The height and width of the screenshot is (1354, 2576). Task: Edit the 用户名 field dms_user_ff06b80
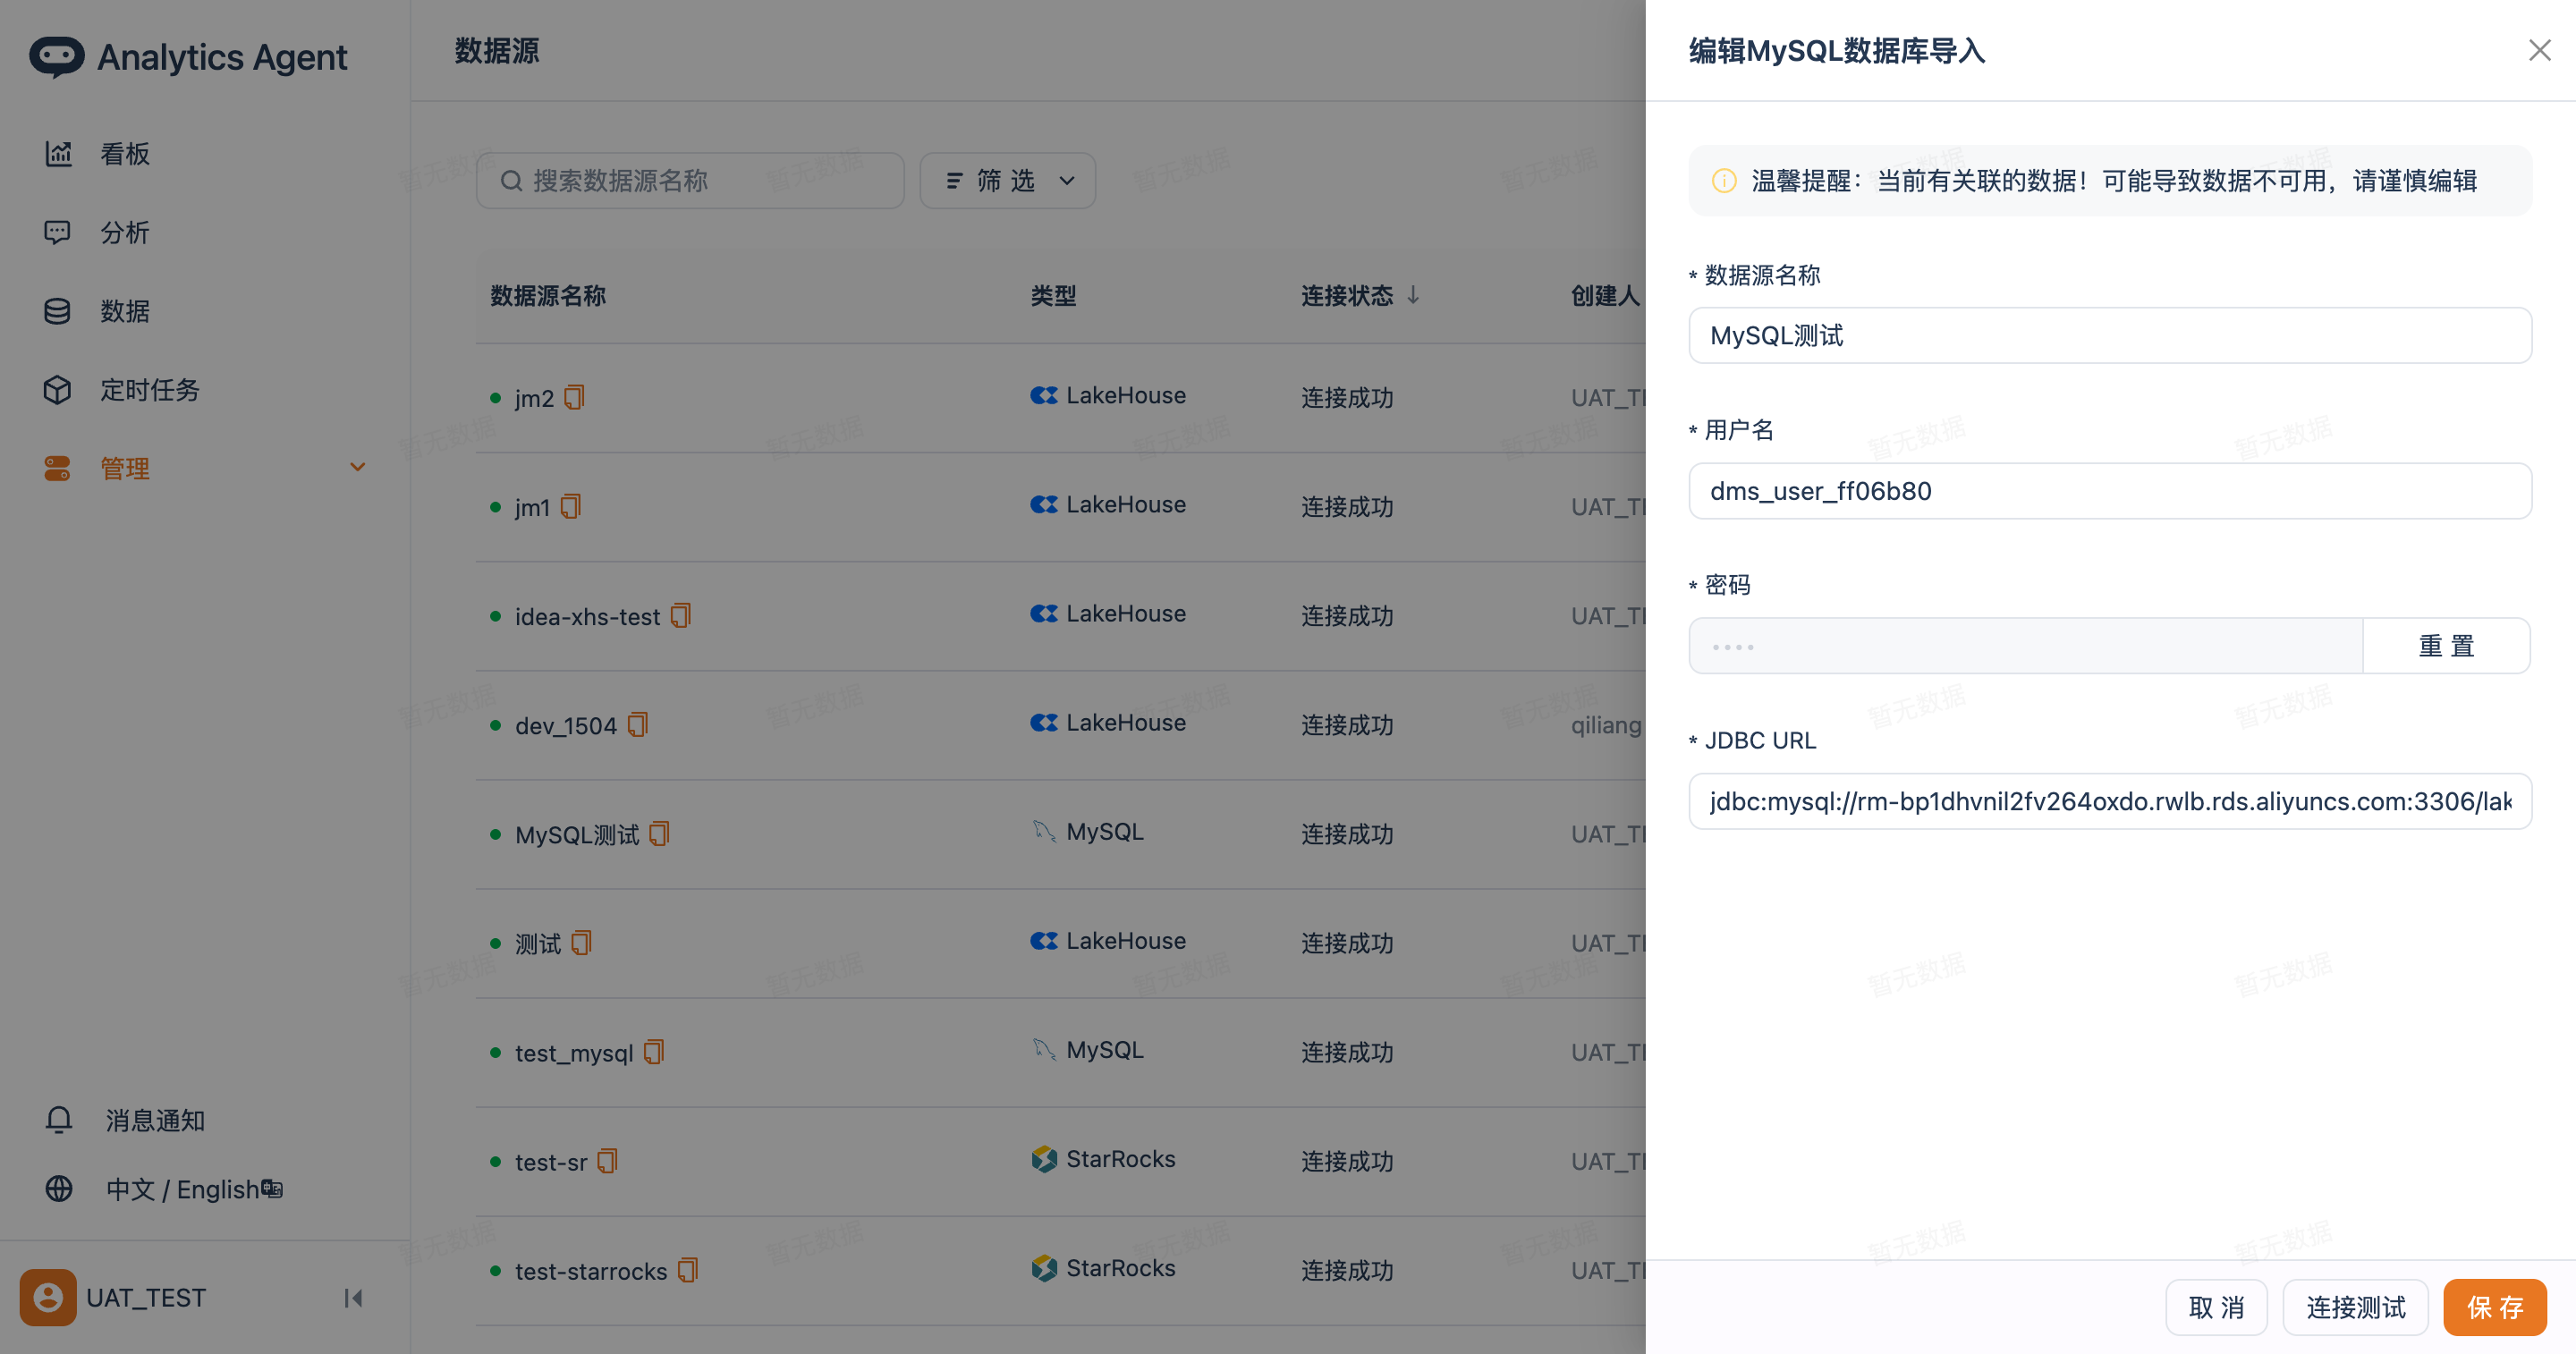[x=2110, y=491]
